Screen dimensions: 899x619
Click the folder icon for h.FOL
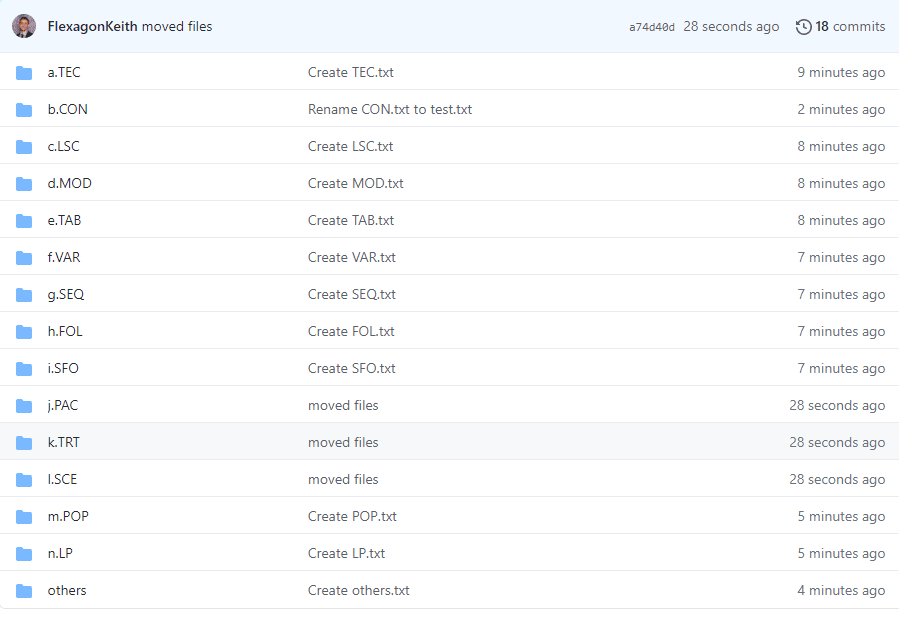pos(24,332)
